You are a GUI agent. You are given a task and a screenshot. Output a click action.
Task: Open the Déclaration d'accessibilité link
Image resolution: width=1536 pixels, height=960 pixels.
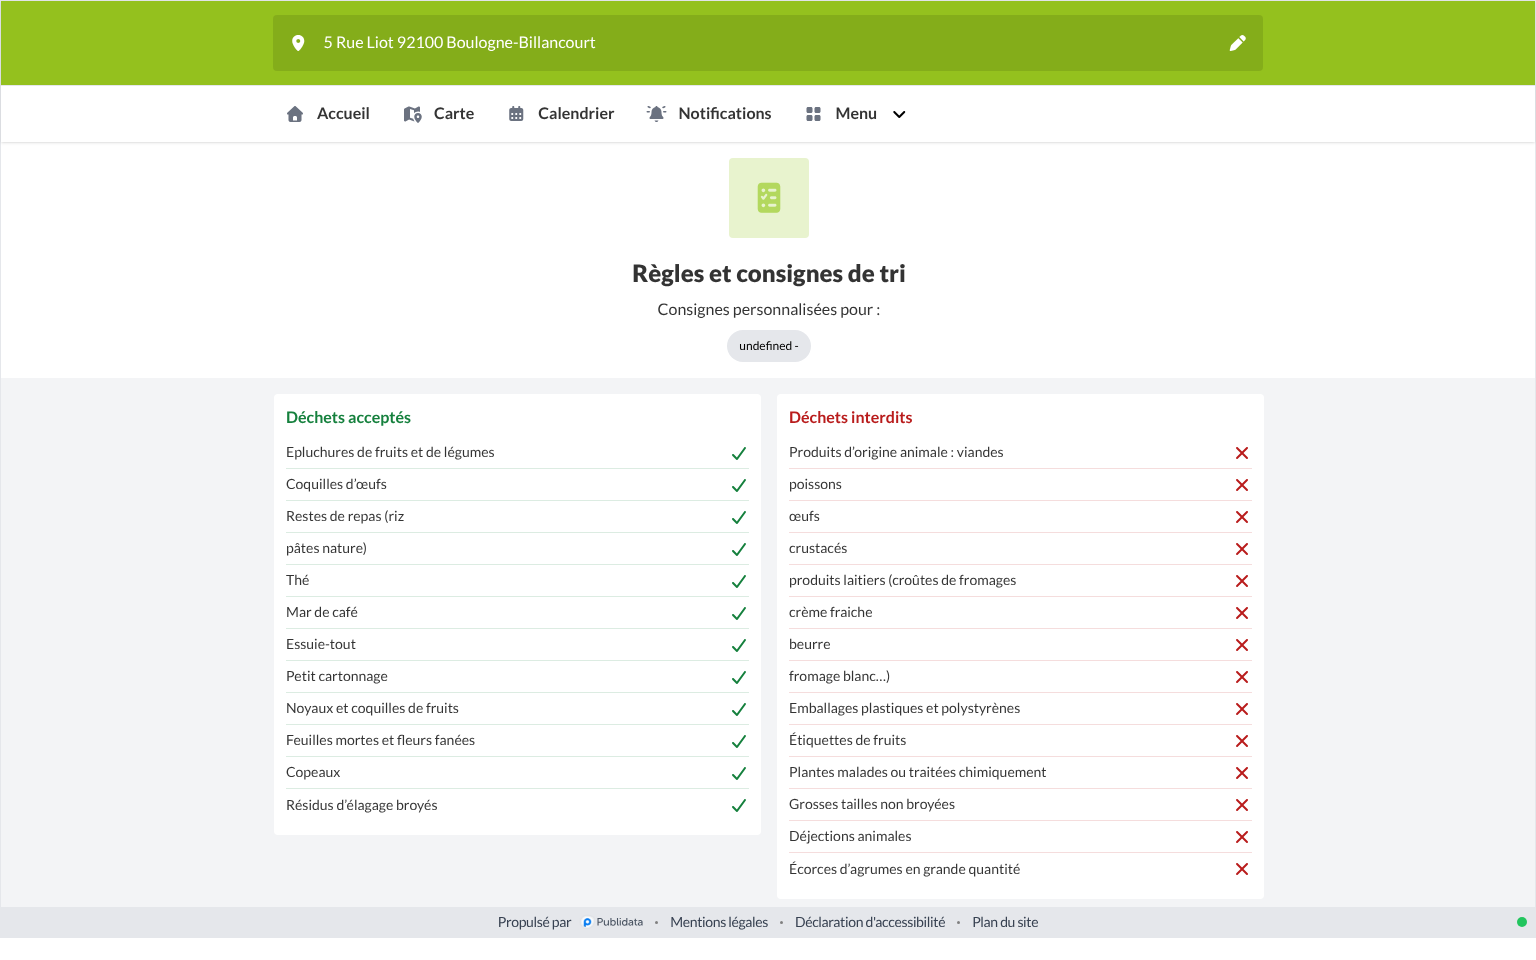tap(870, 922)
